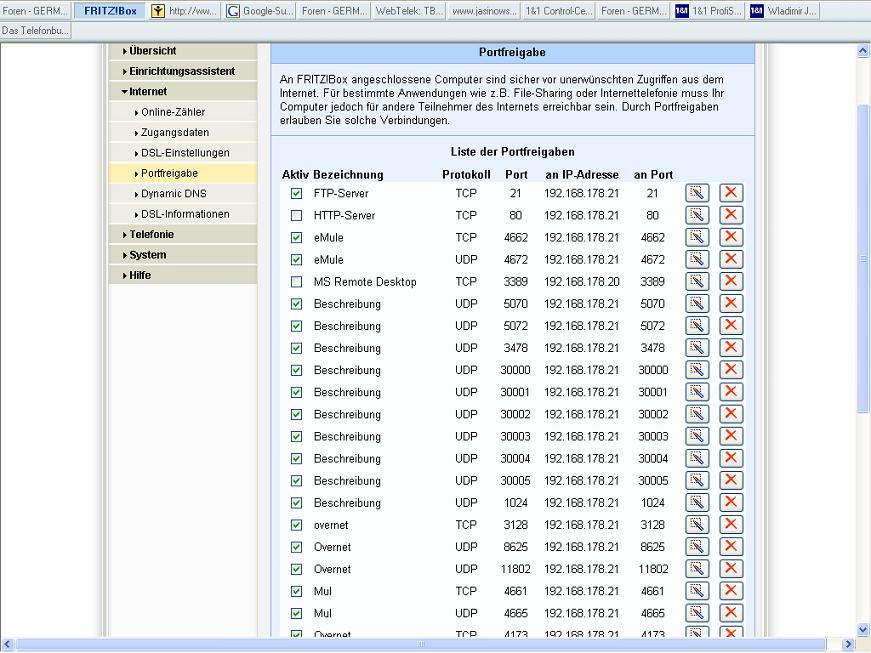Uncheck the port 5070 Aktiv checkbox

[297, 304]
